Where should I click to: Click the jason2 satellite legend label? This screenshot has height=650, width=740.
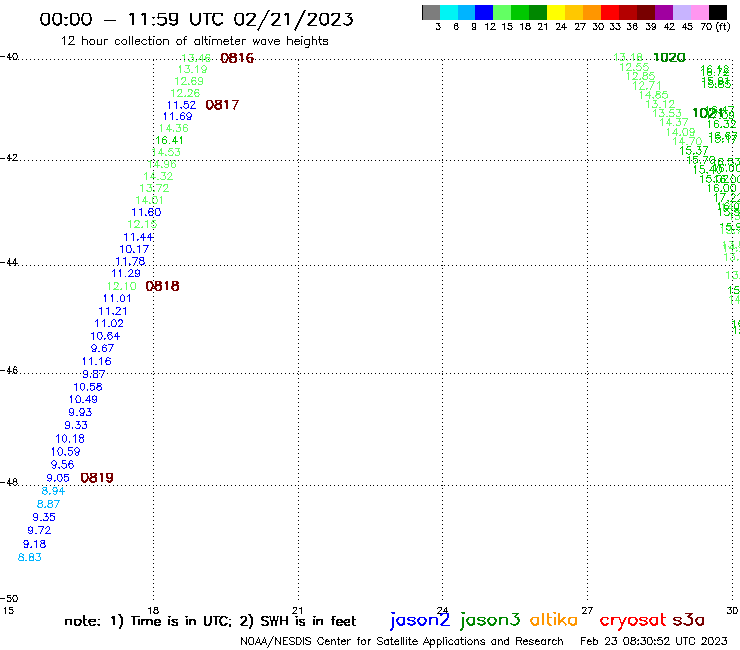tap(420, 620)
